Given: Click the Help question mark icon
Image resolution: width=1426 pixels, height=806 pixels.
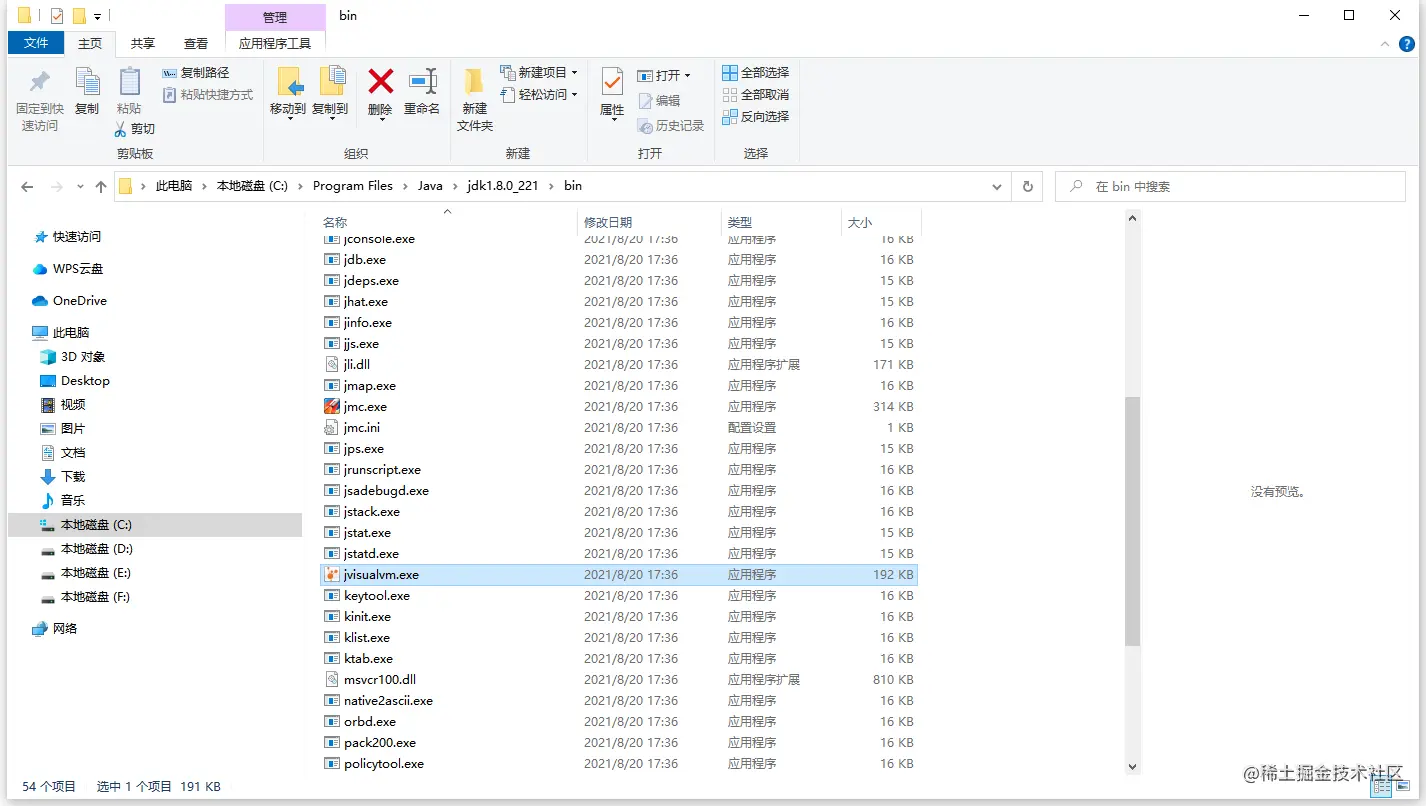Looking at the screenshot, I should coord(1407,44).
